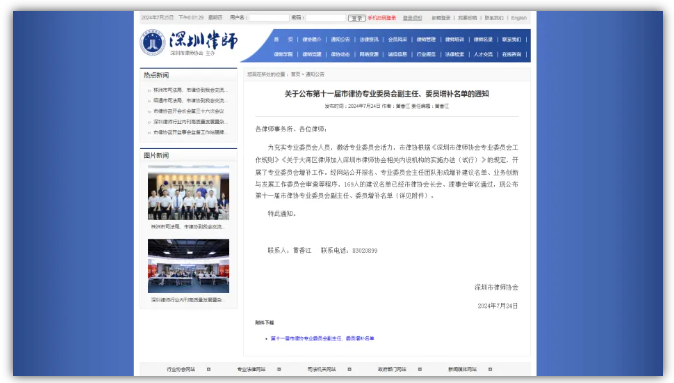The width and height of the screenshot is (674, 383).
Task: Click the red link next to login button
Action: coord(382,18)
